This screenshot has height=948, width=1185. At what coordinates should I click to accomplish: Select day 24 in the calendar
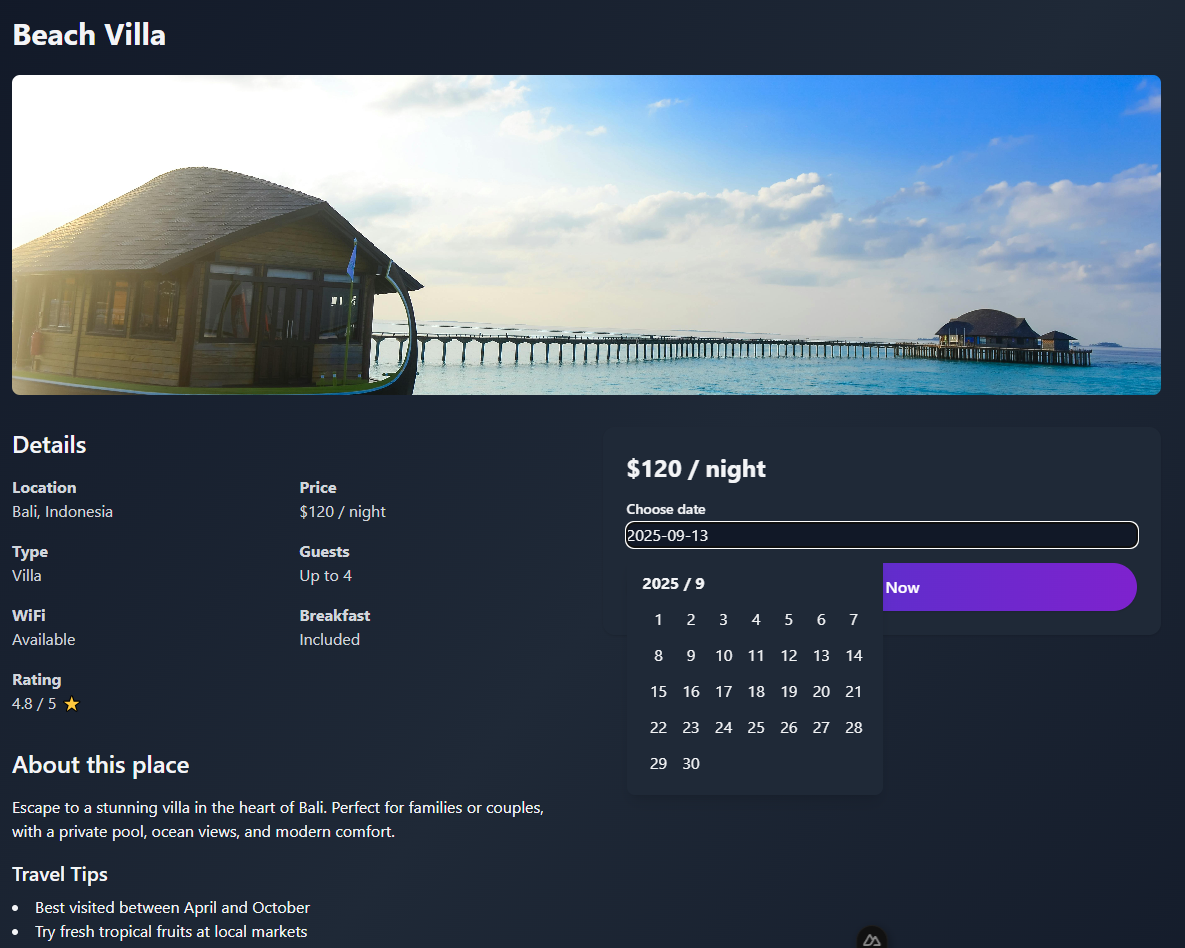click(x=723, y=728)
